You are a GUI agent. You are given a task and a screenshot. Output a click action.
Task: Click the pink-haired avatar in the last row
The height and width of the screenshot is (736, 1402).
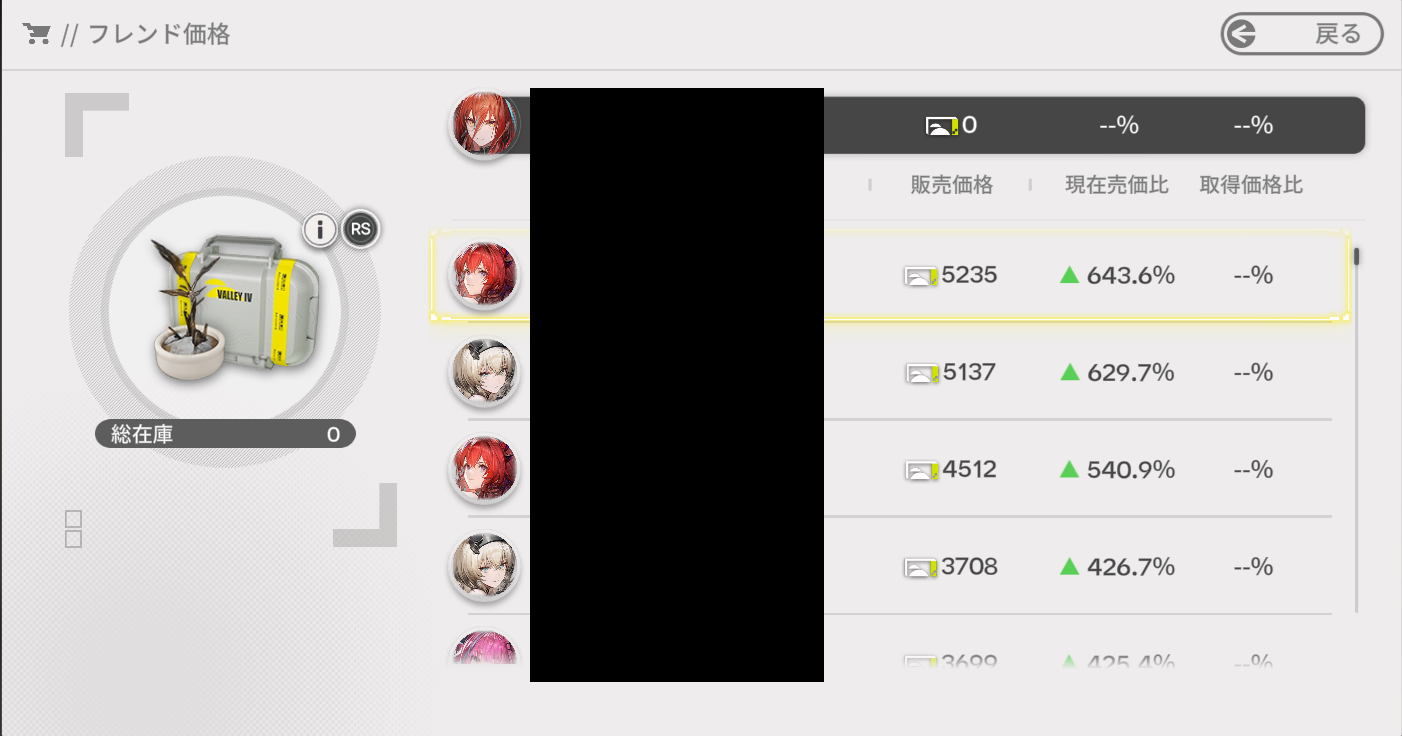coord(484,647)
